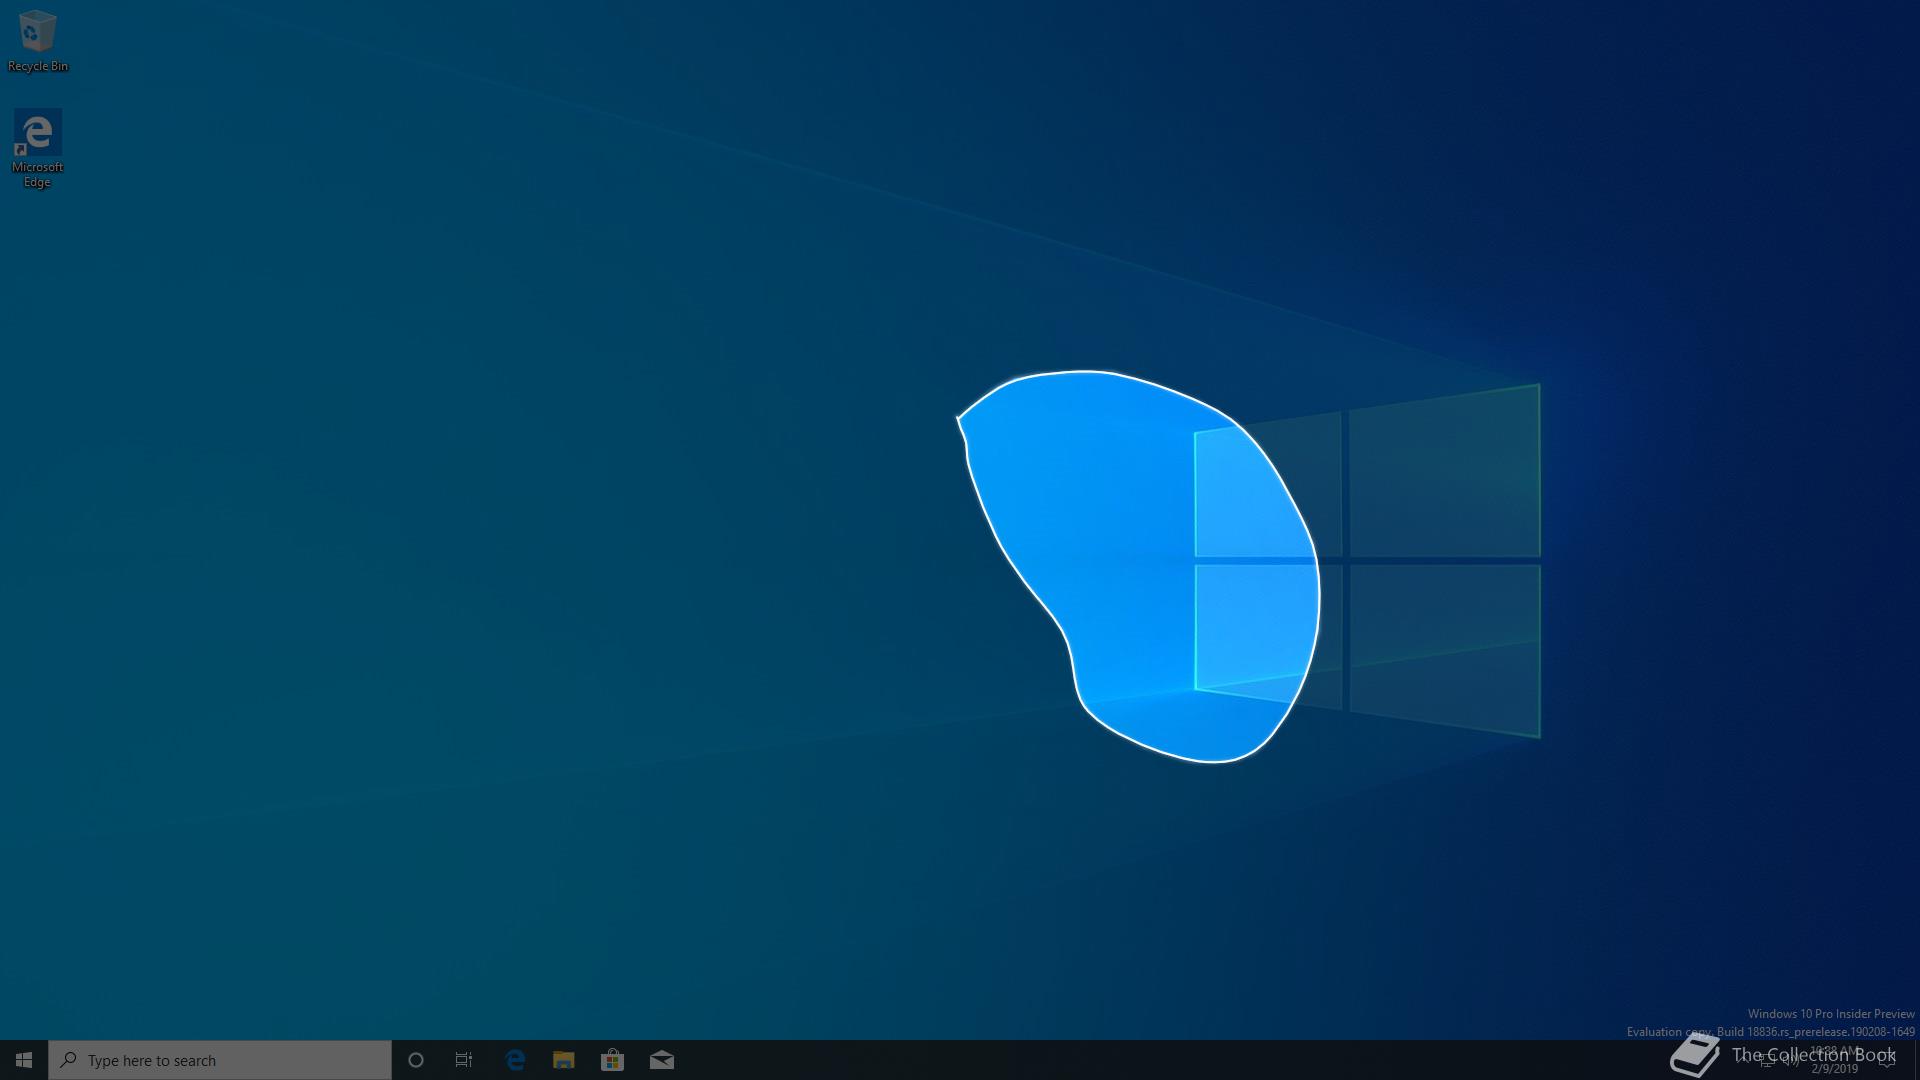The image size is (1920, 1080).
Task: Open Task View from the taskbar
Action: coord(464,1060)
